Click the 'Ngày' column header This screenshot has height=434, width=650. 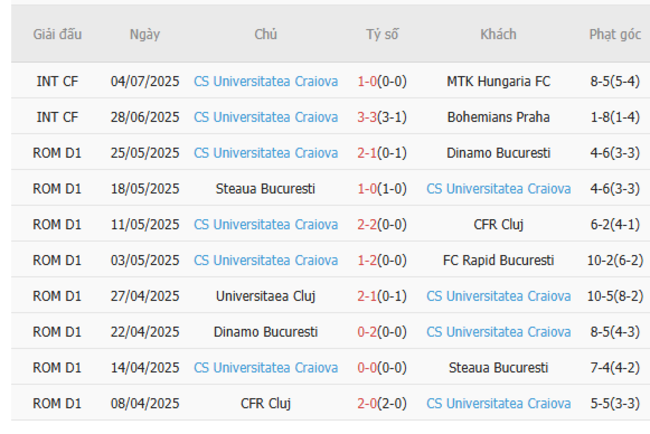[x=145, y=34]
